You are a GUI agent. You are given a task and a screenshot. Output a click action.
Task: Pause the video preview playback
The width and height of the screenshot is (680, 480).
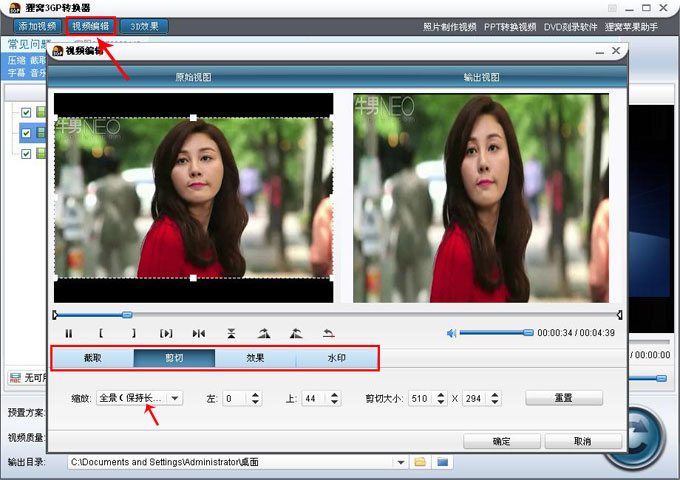69,333
